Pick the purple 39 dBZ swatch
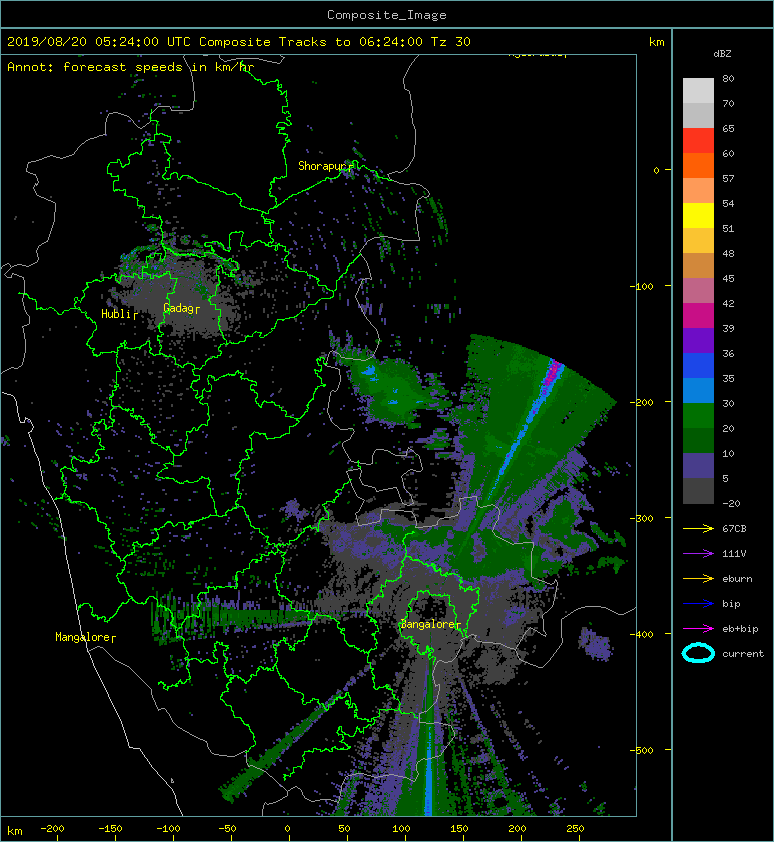The height and width of the screenshot is (842, 774). tap(698, 340)
